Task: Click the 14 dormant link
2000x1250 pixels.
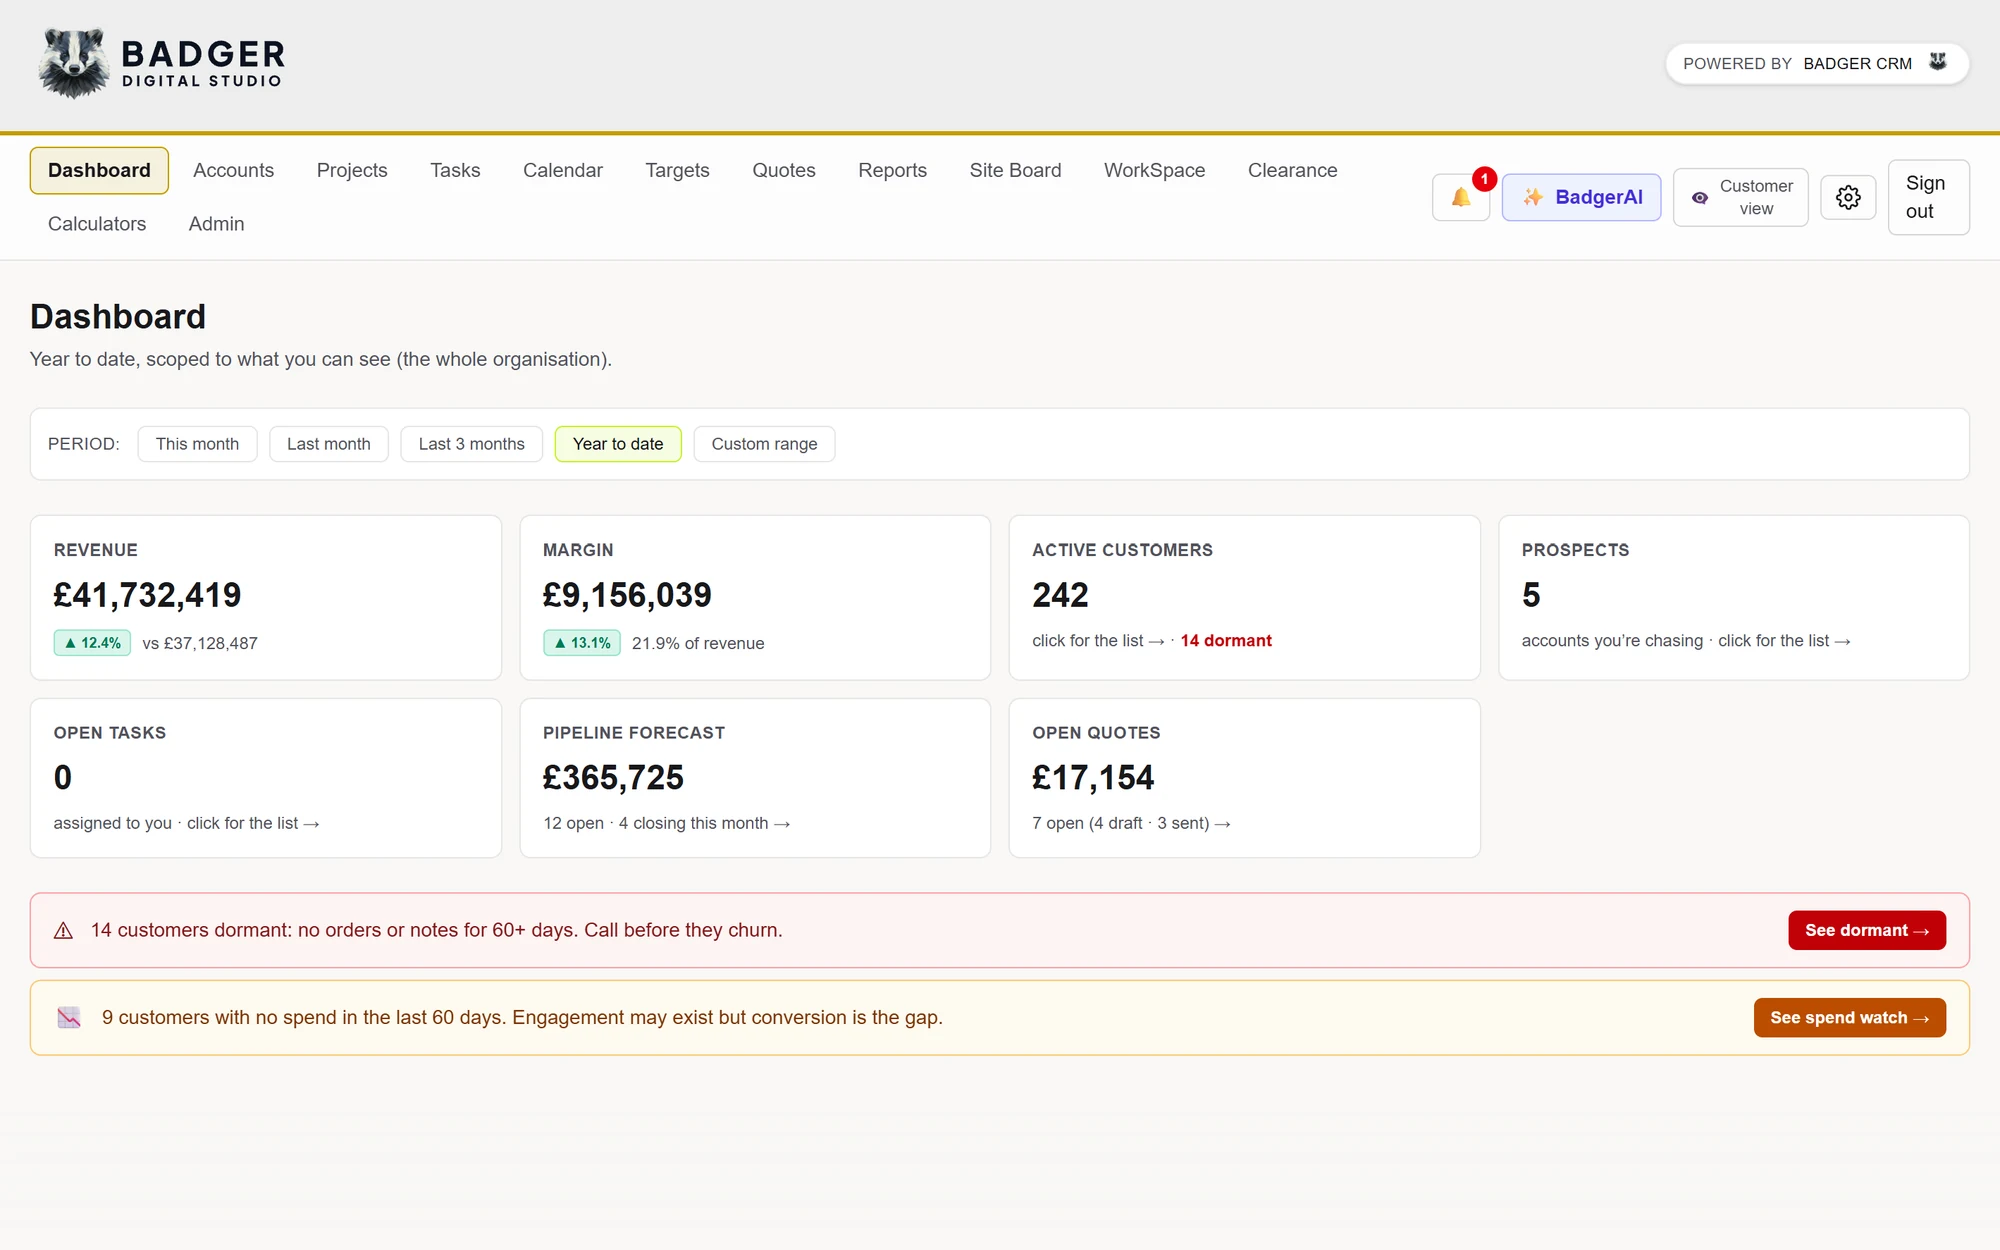Action: pos(1226,640)
